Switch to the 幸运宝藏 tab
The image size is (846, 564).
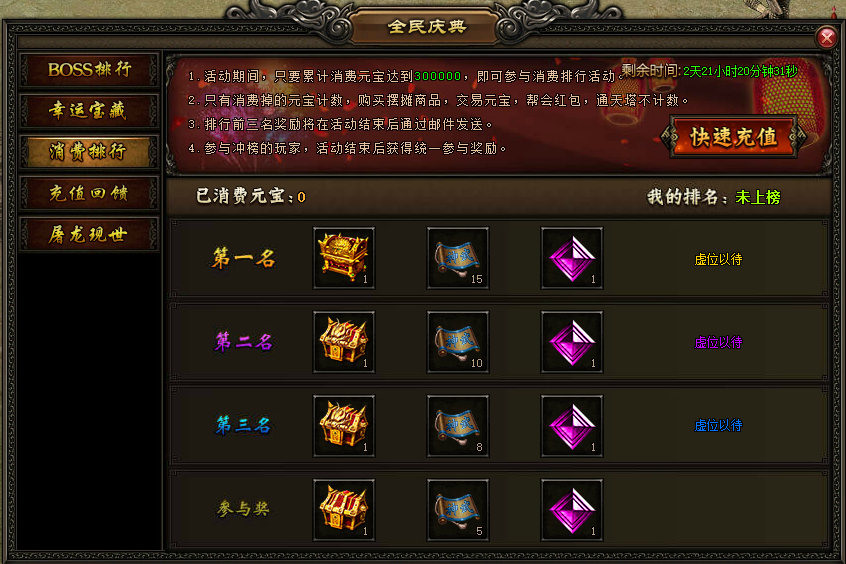(x=89, y=111)
